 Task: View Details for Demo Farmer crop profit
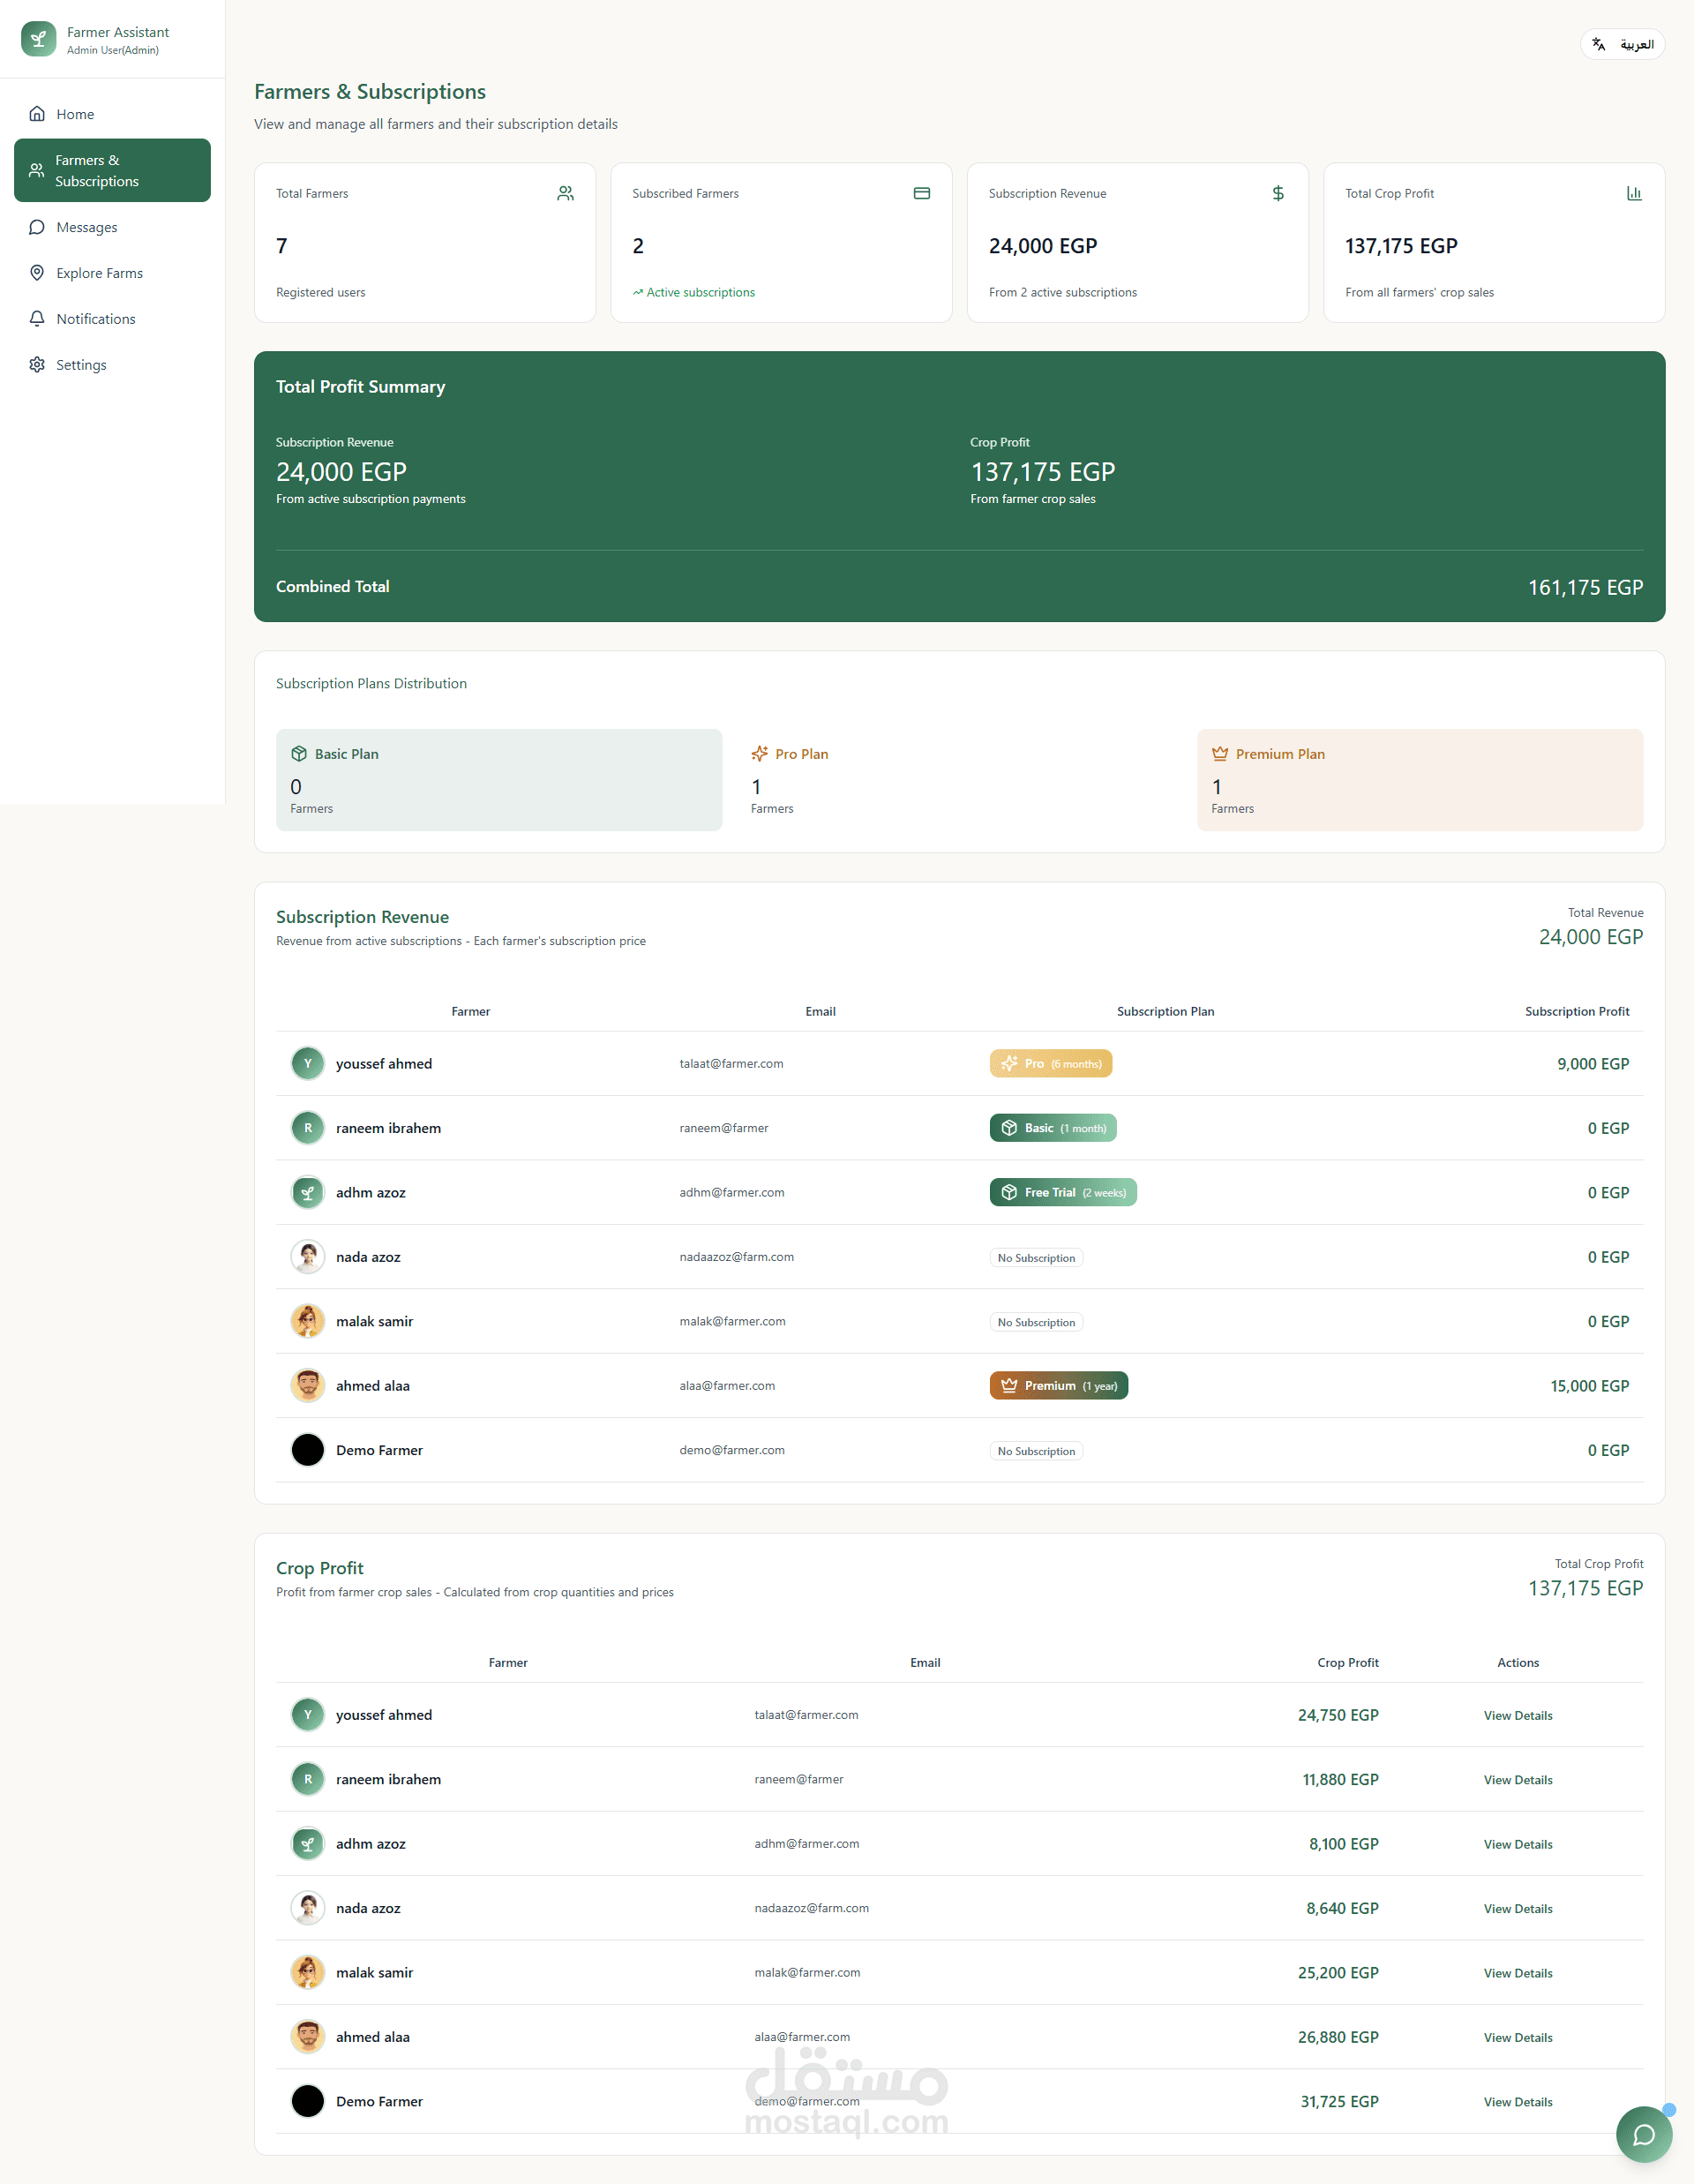1517,2102
